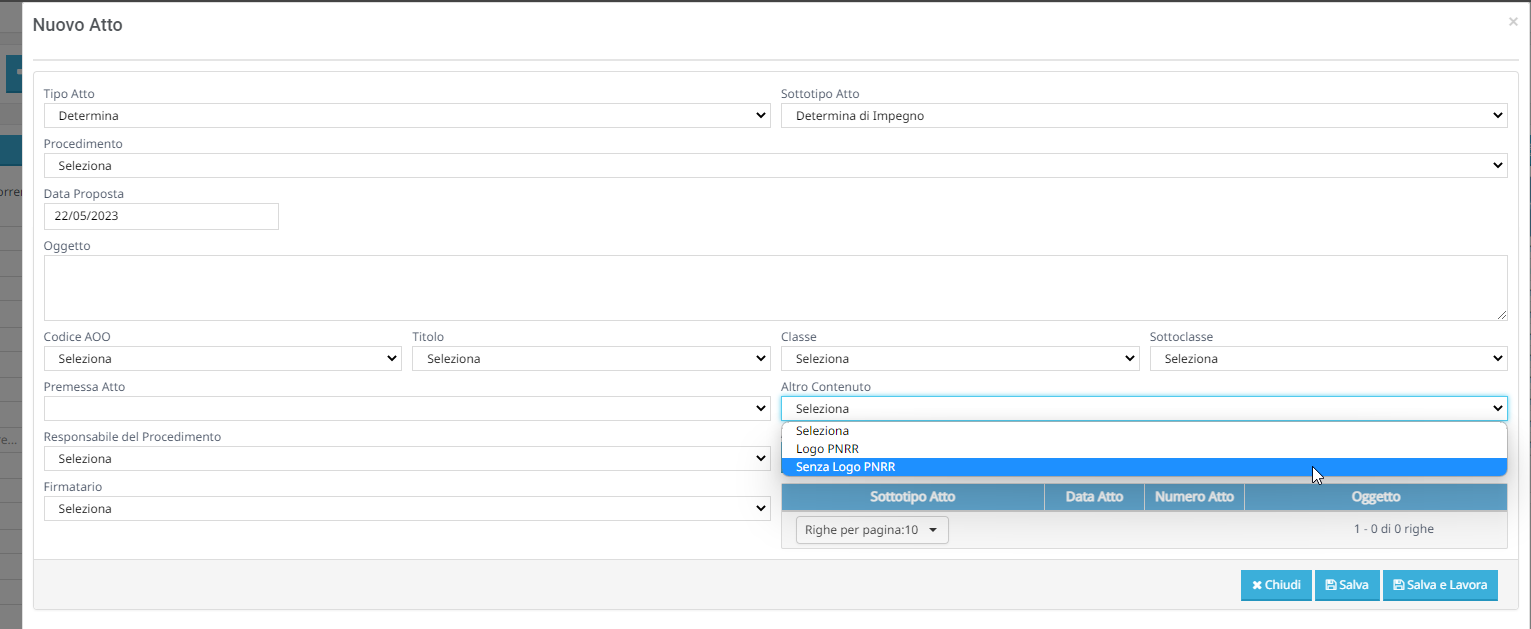Click the Data Proposta date field
This screenshot has width=1531, height=629.
coord(161,216)
